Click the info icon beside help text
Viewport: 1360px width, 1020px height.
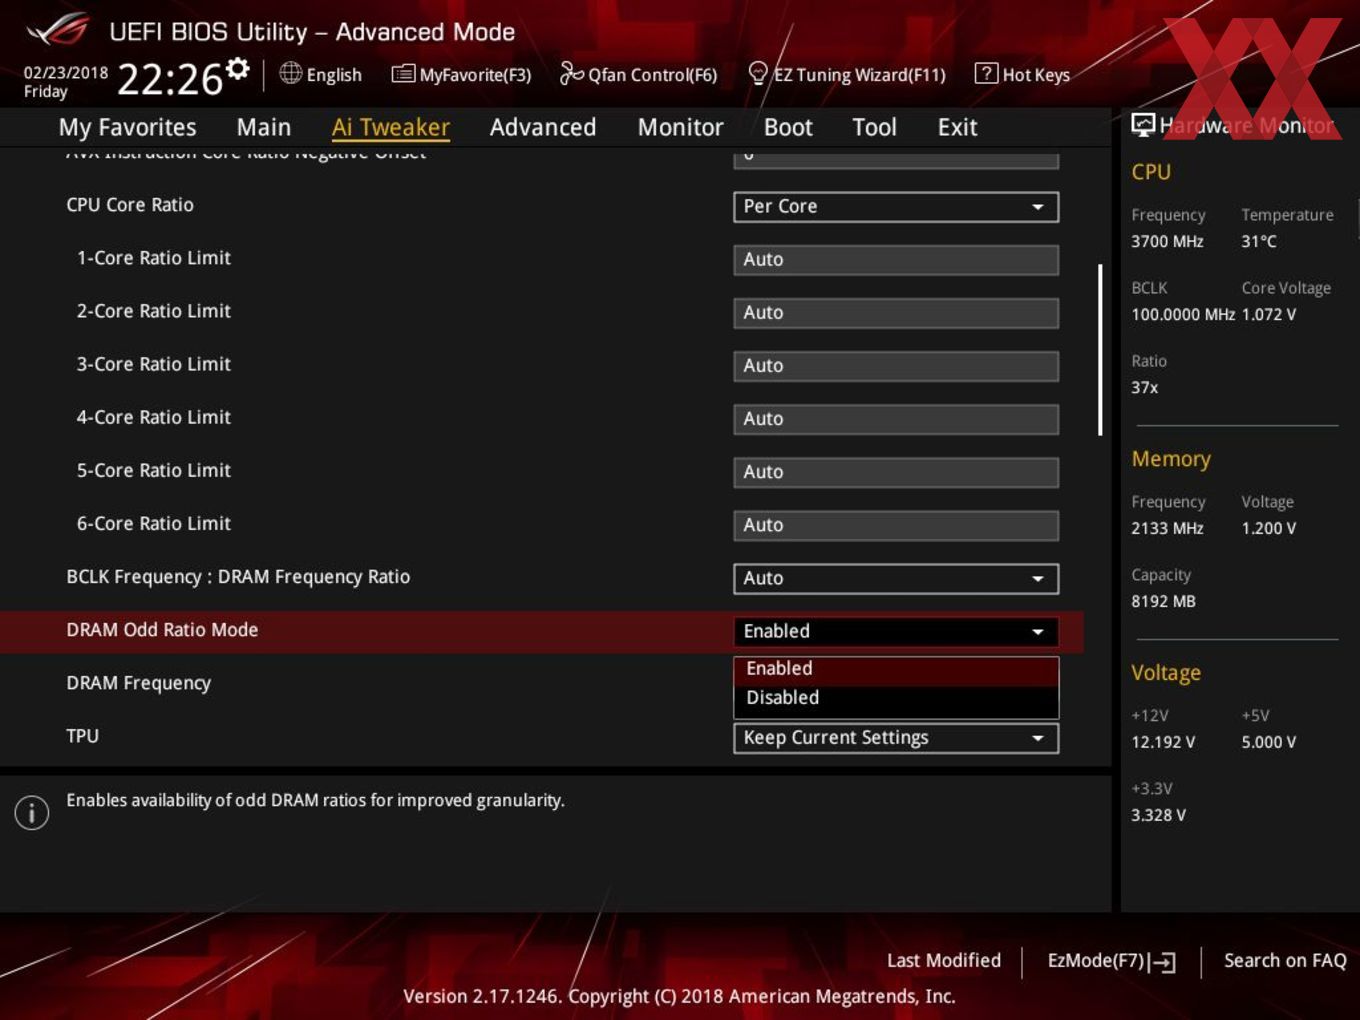click(32, 812)
